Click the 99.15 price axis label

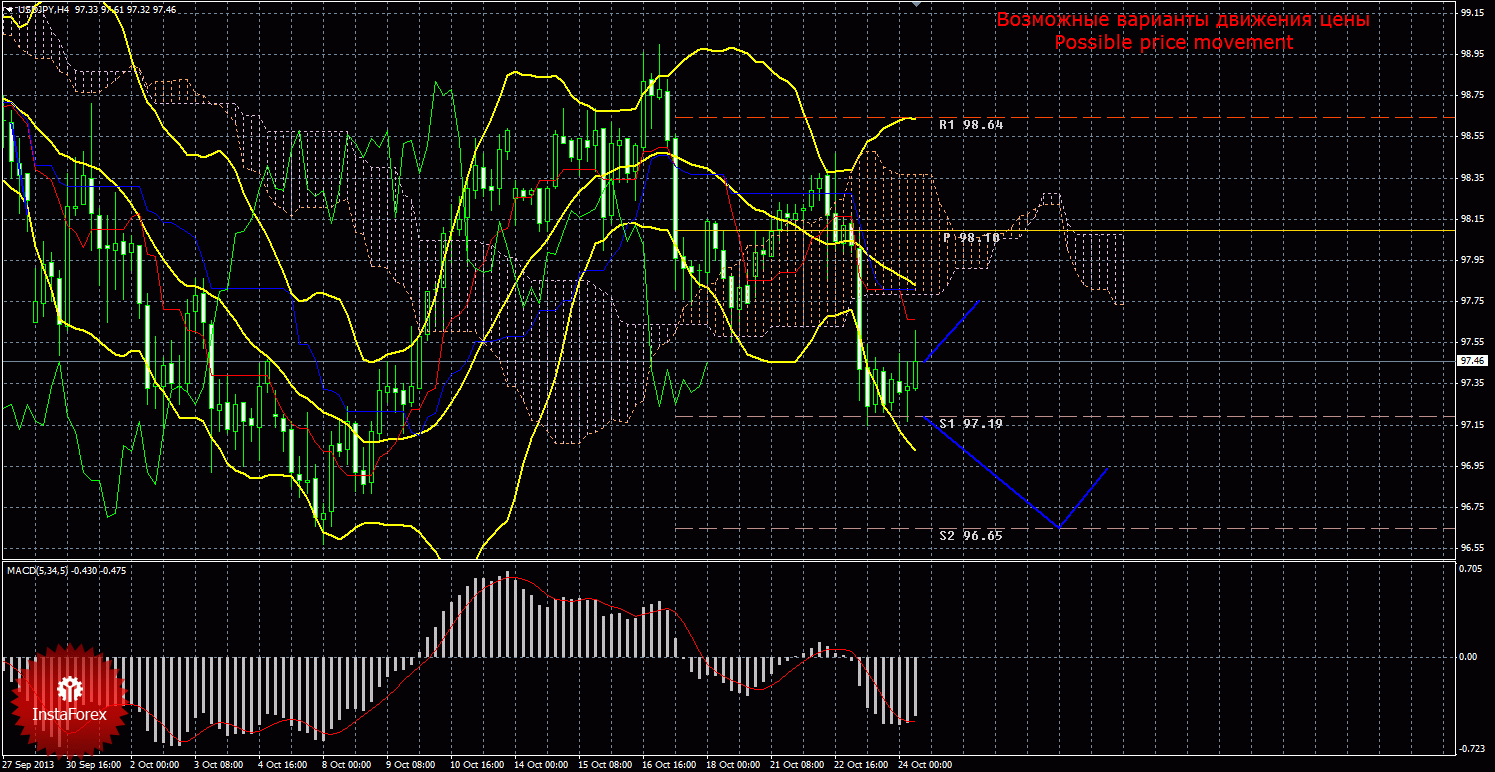pos(1471,13)
